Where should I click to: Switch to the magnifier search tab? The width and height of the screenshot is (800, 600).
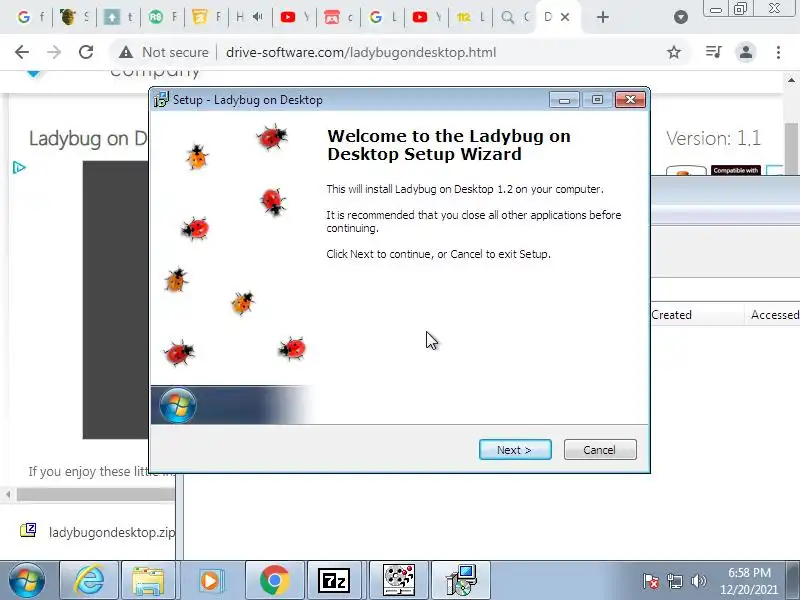514,17
